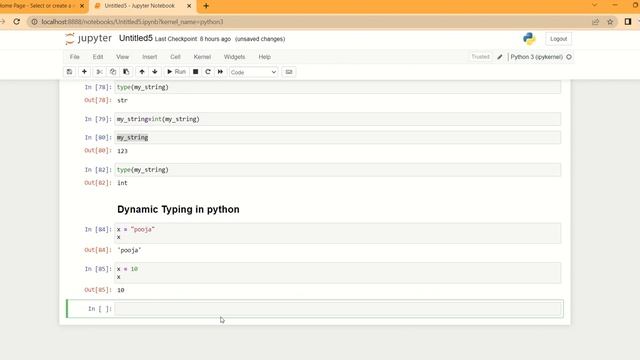This screenshot has height=360, width=640.
Task: Paste cells below icon
Action: (x=126, y=72)
